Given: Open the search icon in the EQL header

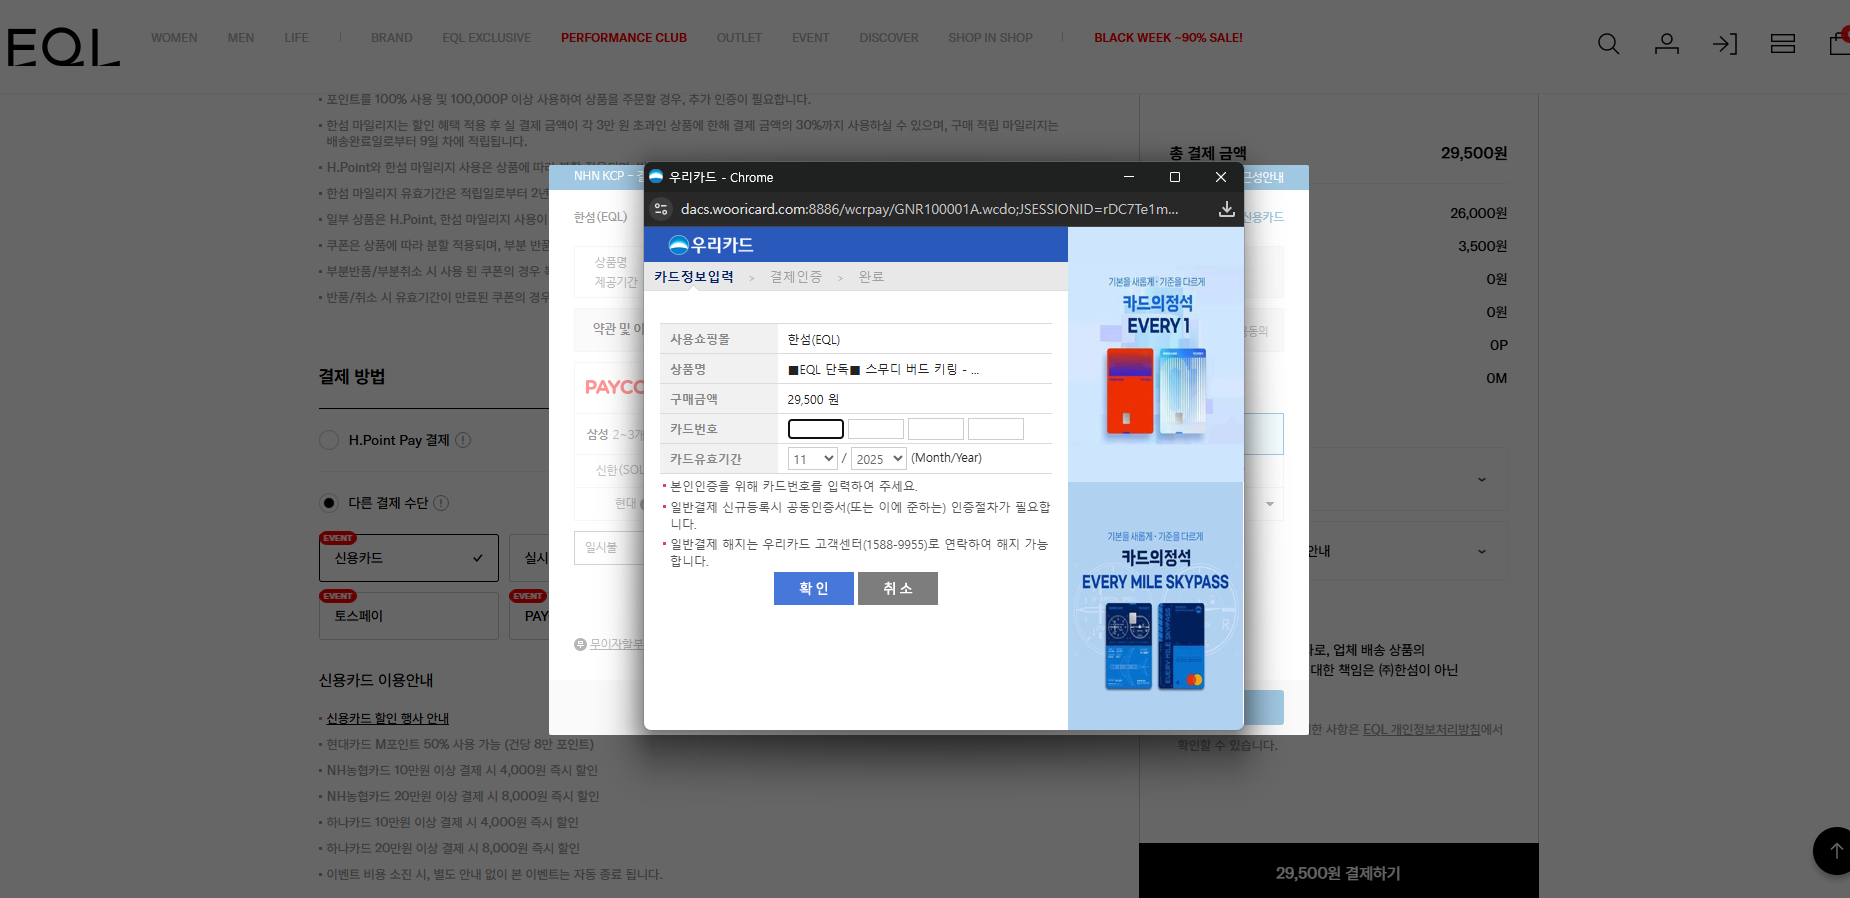Looking at the screenshot, I should point(1608,44).
